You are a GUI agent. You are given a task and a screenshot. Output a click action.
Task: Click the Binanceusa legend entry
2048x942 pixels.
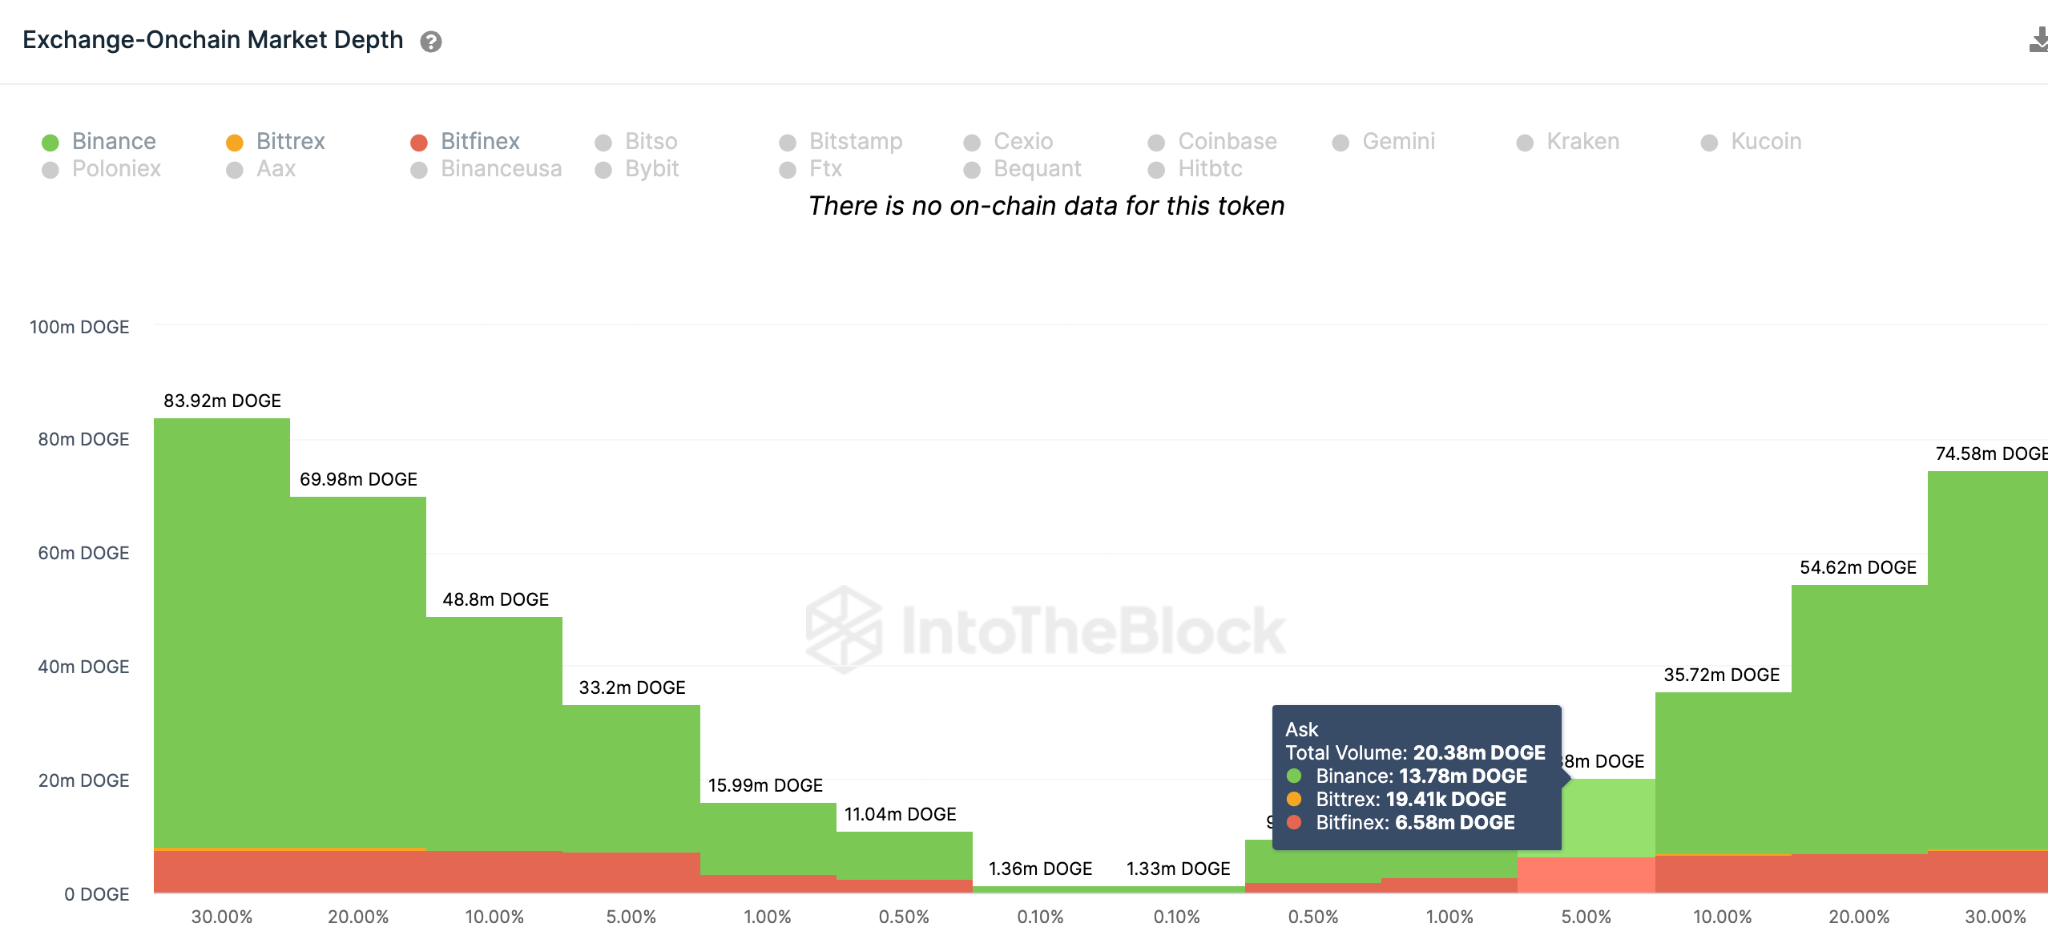click(488, 169)
